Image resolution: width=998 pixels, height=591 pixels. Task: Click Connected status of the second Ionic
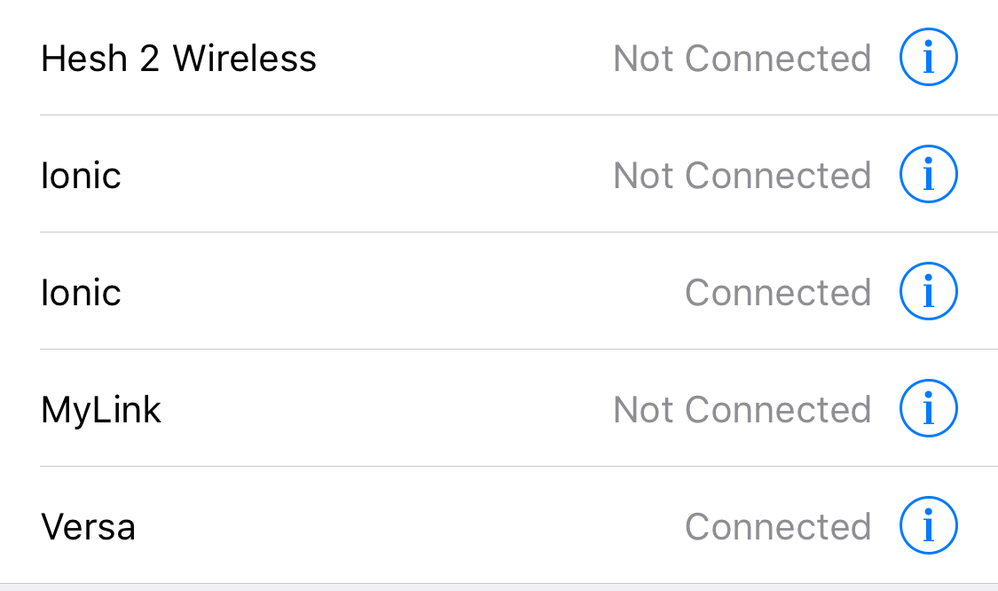click(777, 292)
